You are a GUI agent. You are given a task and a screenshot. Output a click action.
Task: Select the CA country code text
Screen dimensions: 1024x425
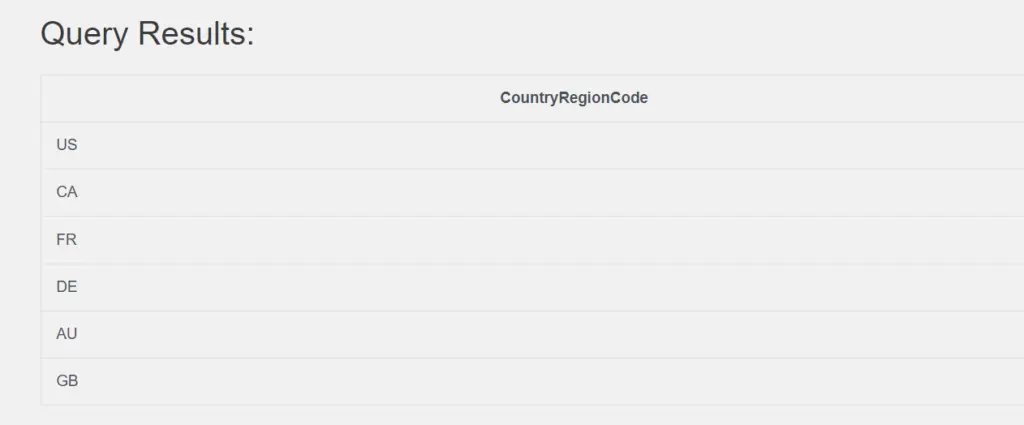coord(67,193)
